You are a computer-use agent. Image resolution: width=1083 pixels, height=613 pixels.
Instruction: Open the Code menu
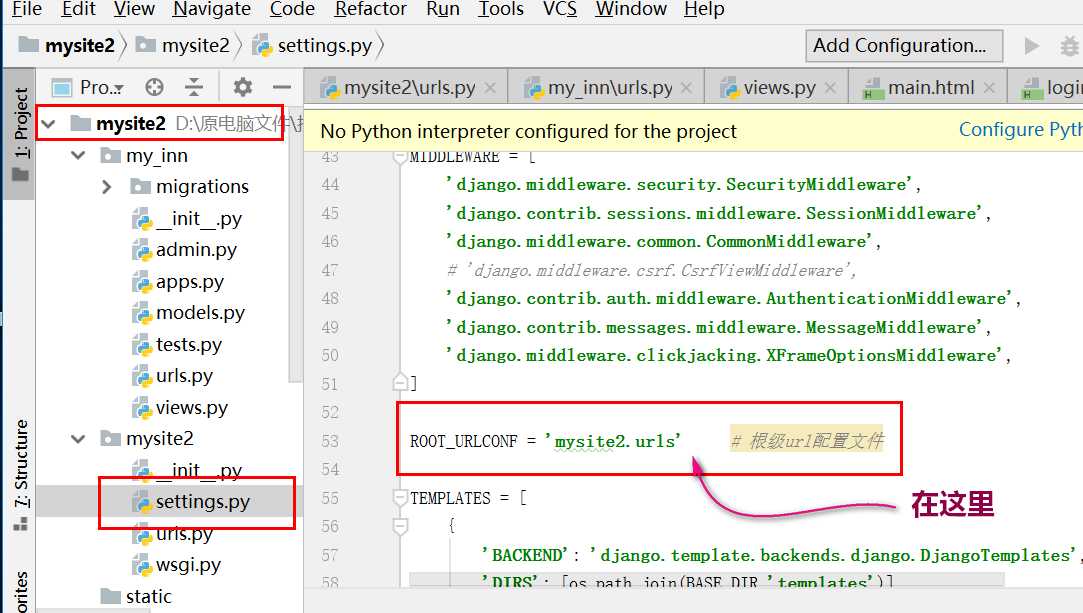[x=291, y=9]
